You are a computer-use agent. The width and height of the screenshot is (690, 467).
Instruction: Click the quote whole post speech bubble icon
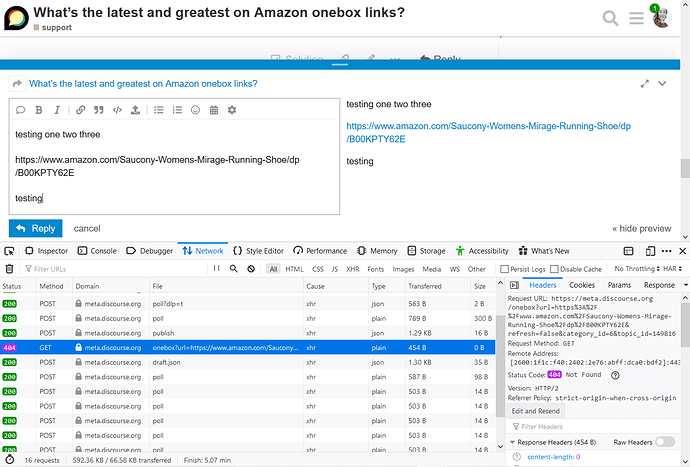(20, 110)
